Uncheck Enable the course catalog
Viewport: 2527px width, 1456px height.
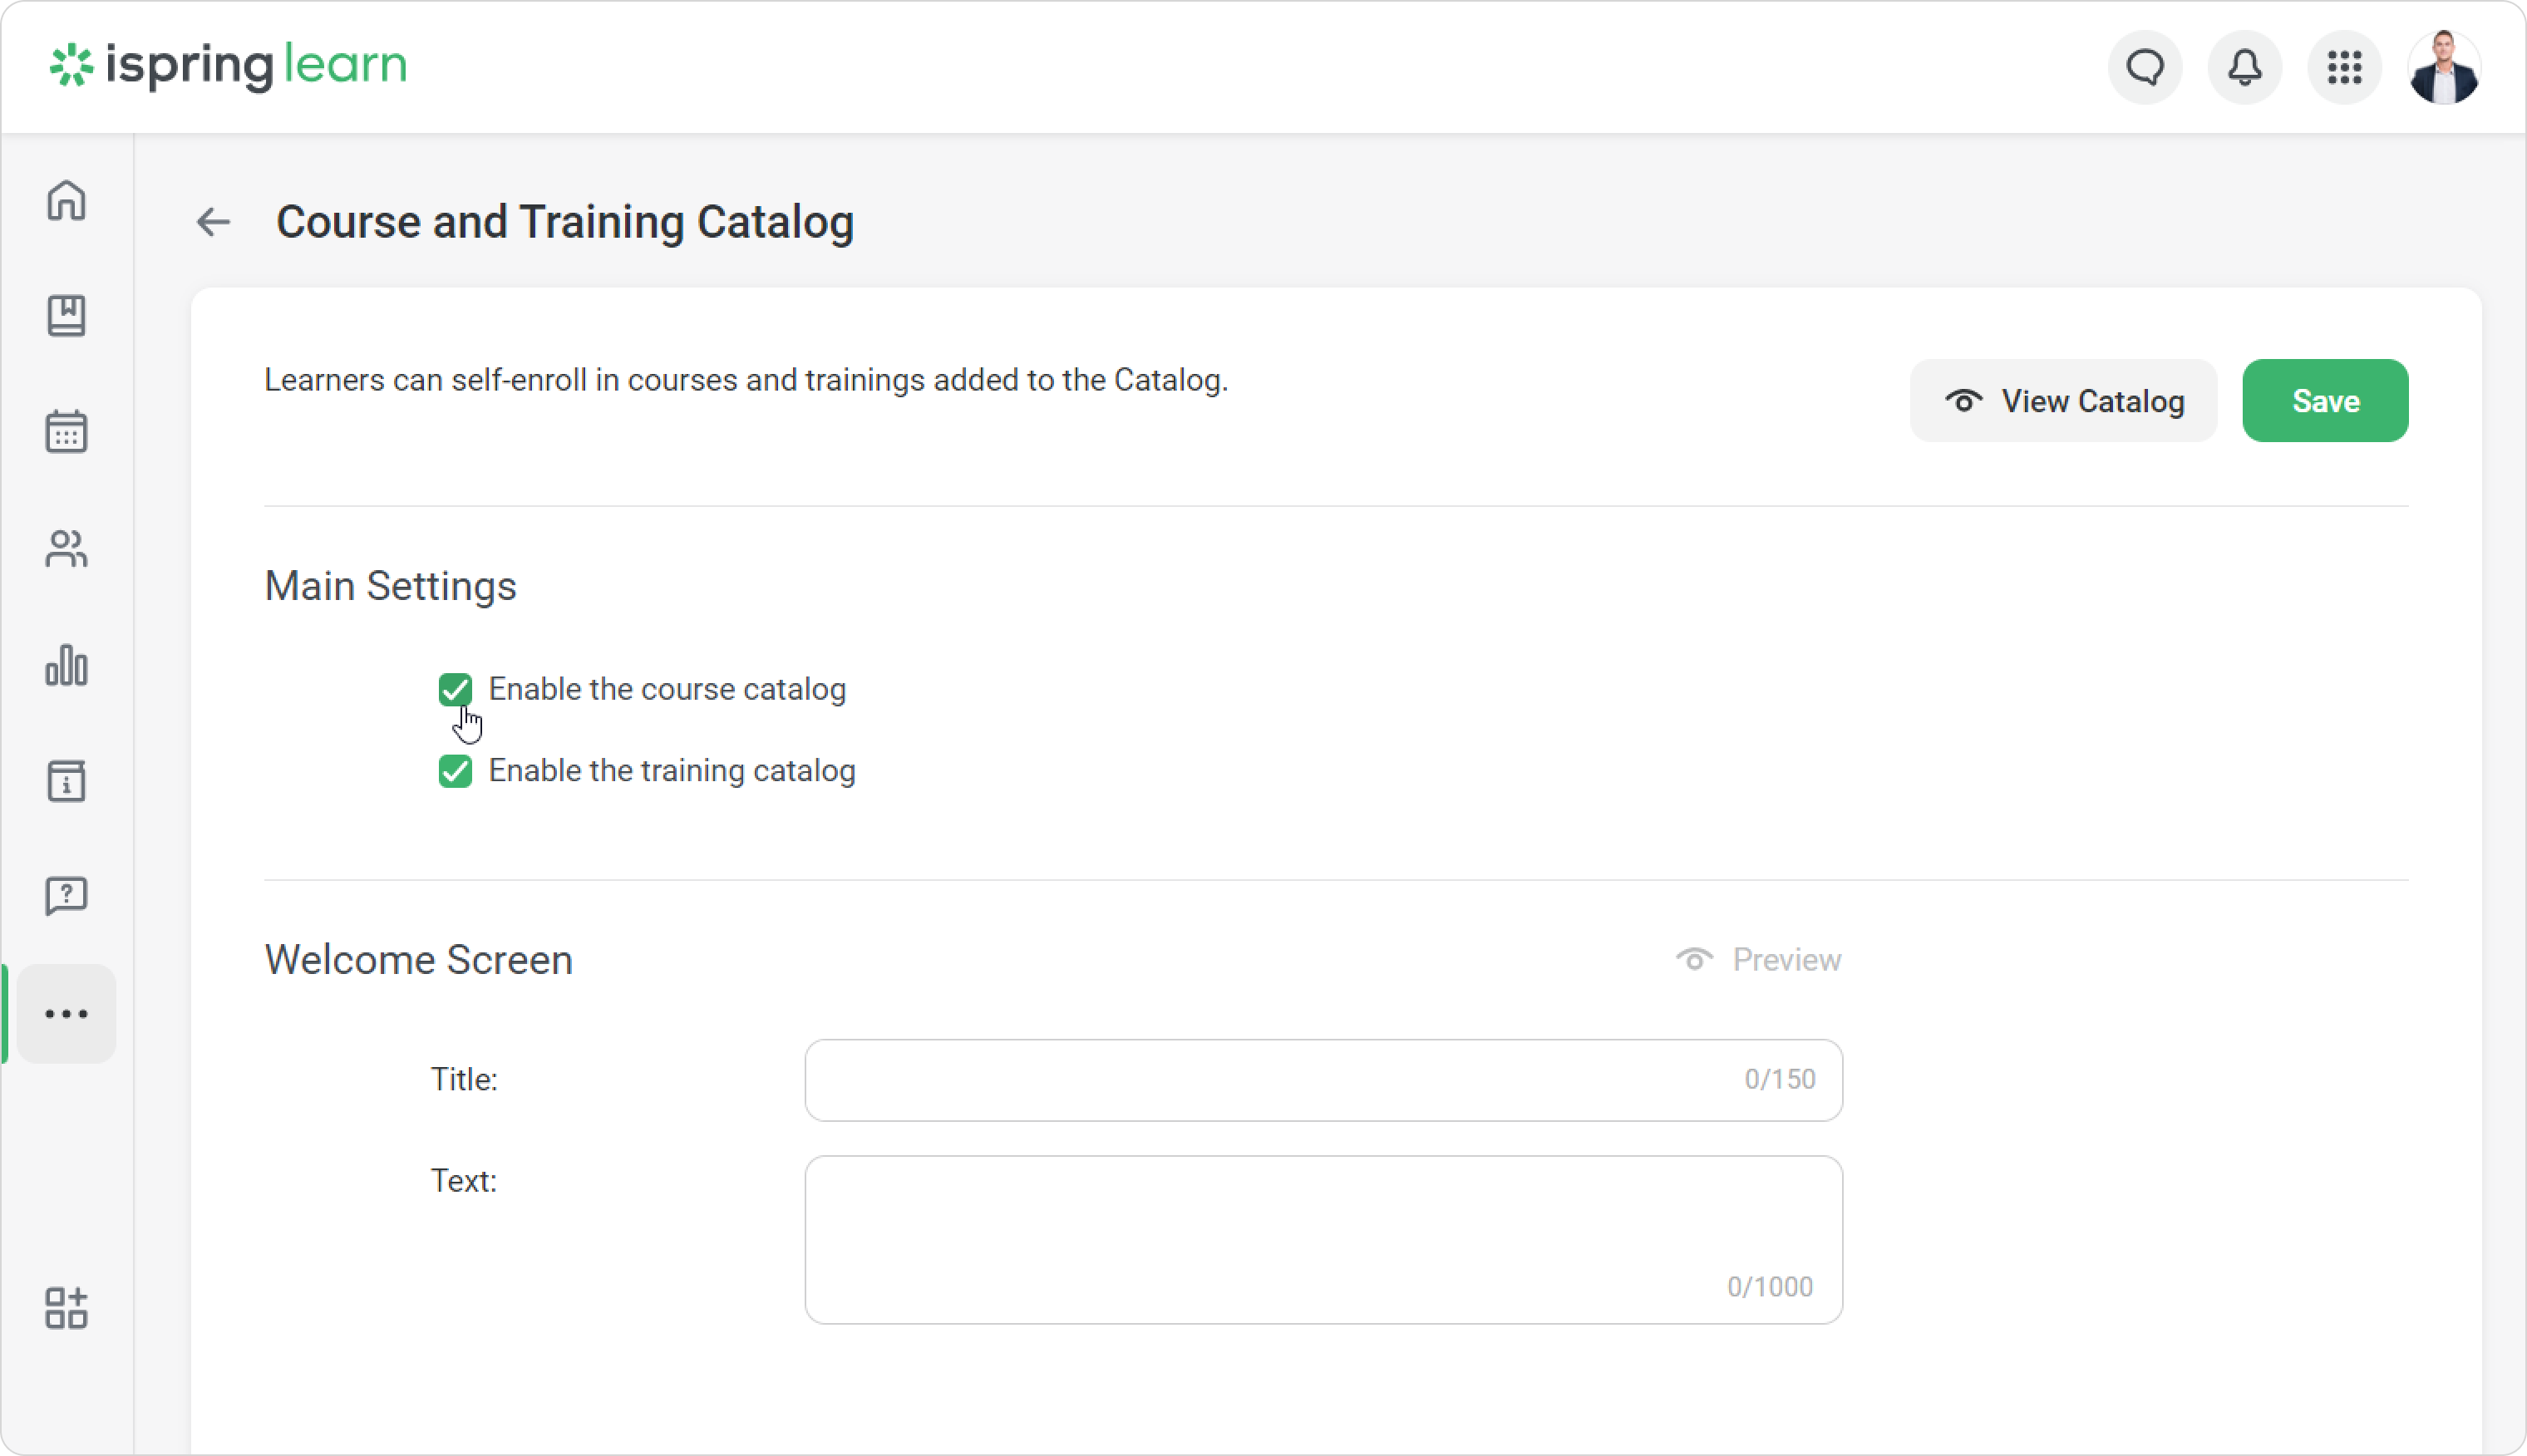(455, 689)
